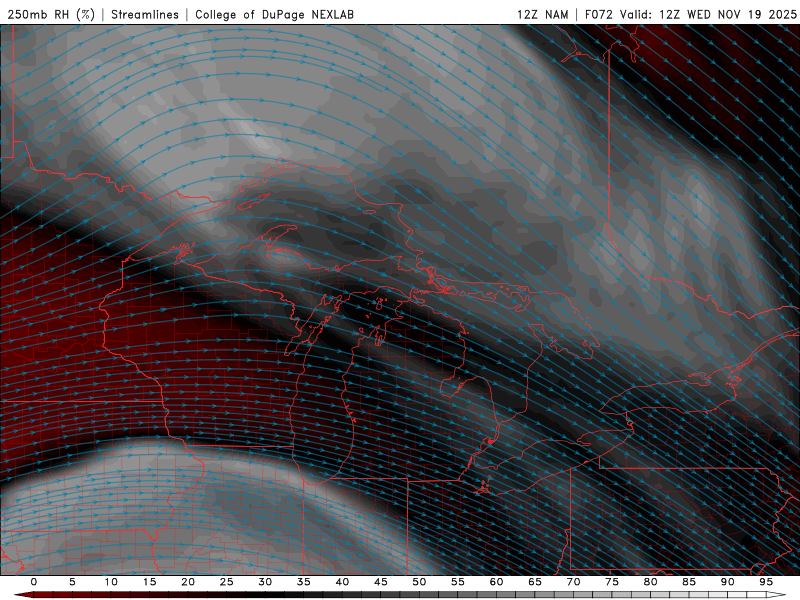800x600 pixels.
Task: Click the colorbar label '60'
Action: tap(496, 582)
